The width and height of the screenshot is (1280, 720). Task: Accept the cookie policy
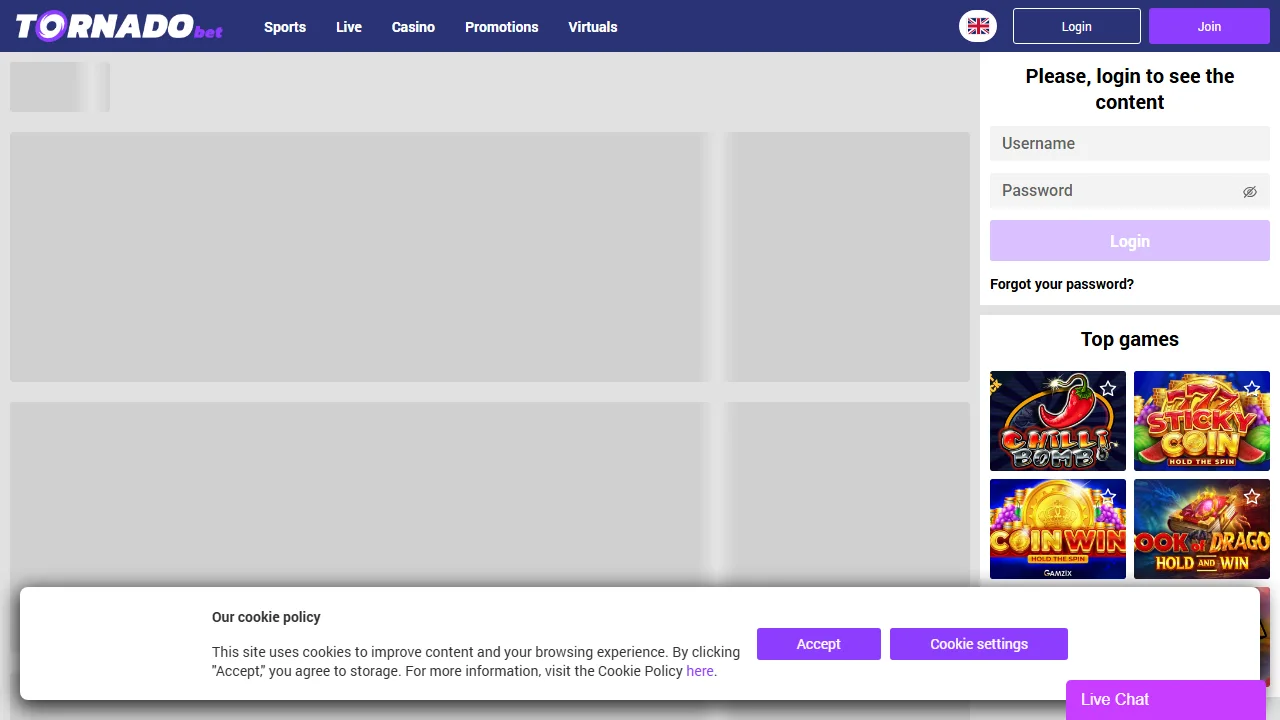pos(819,644)
